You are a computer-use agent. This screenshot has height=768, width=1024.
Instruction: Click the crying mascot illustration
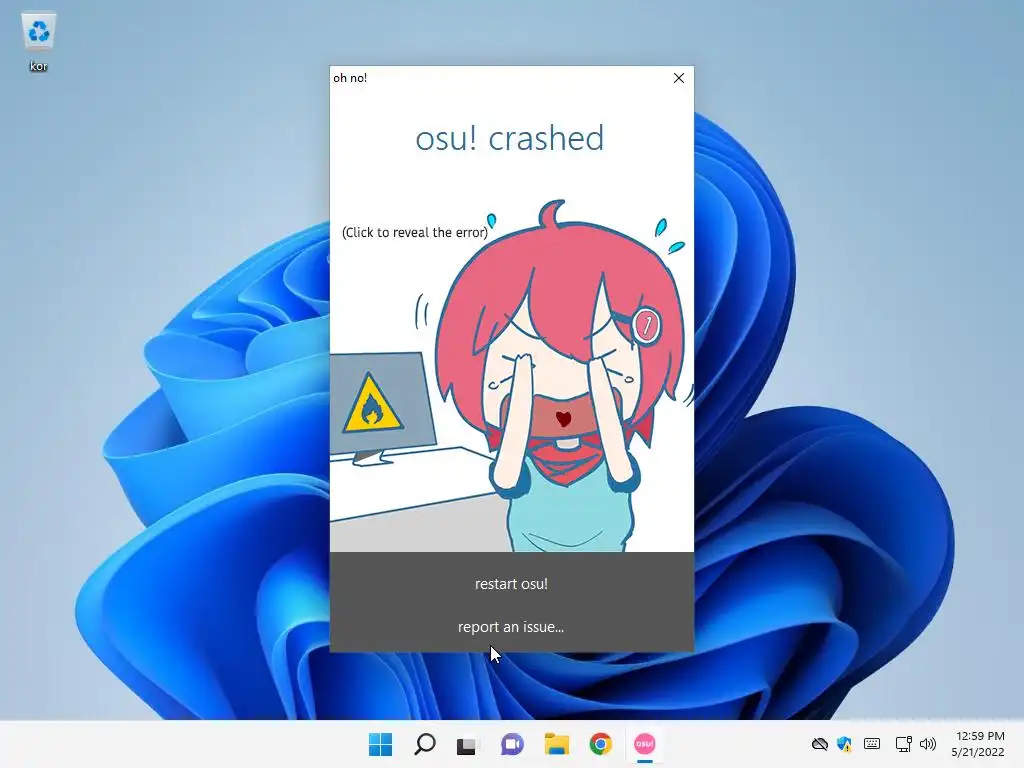pos(559,376)
